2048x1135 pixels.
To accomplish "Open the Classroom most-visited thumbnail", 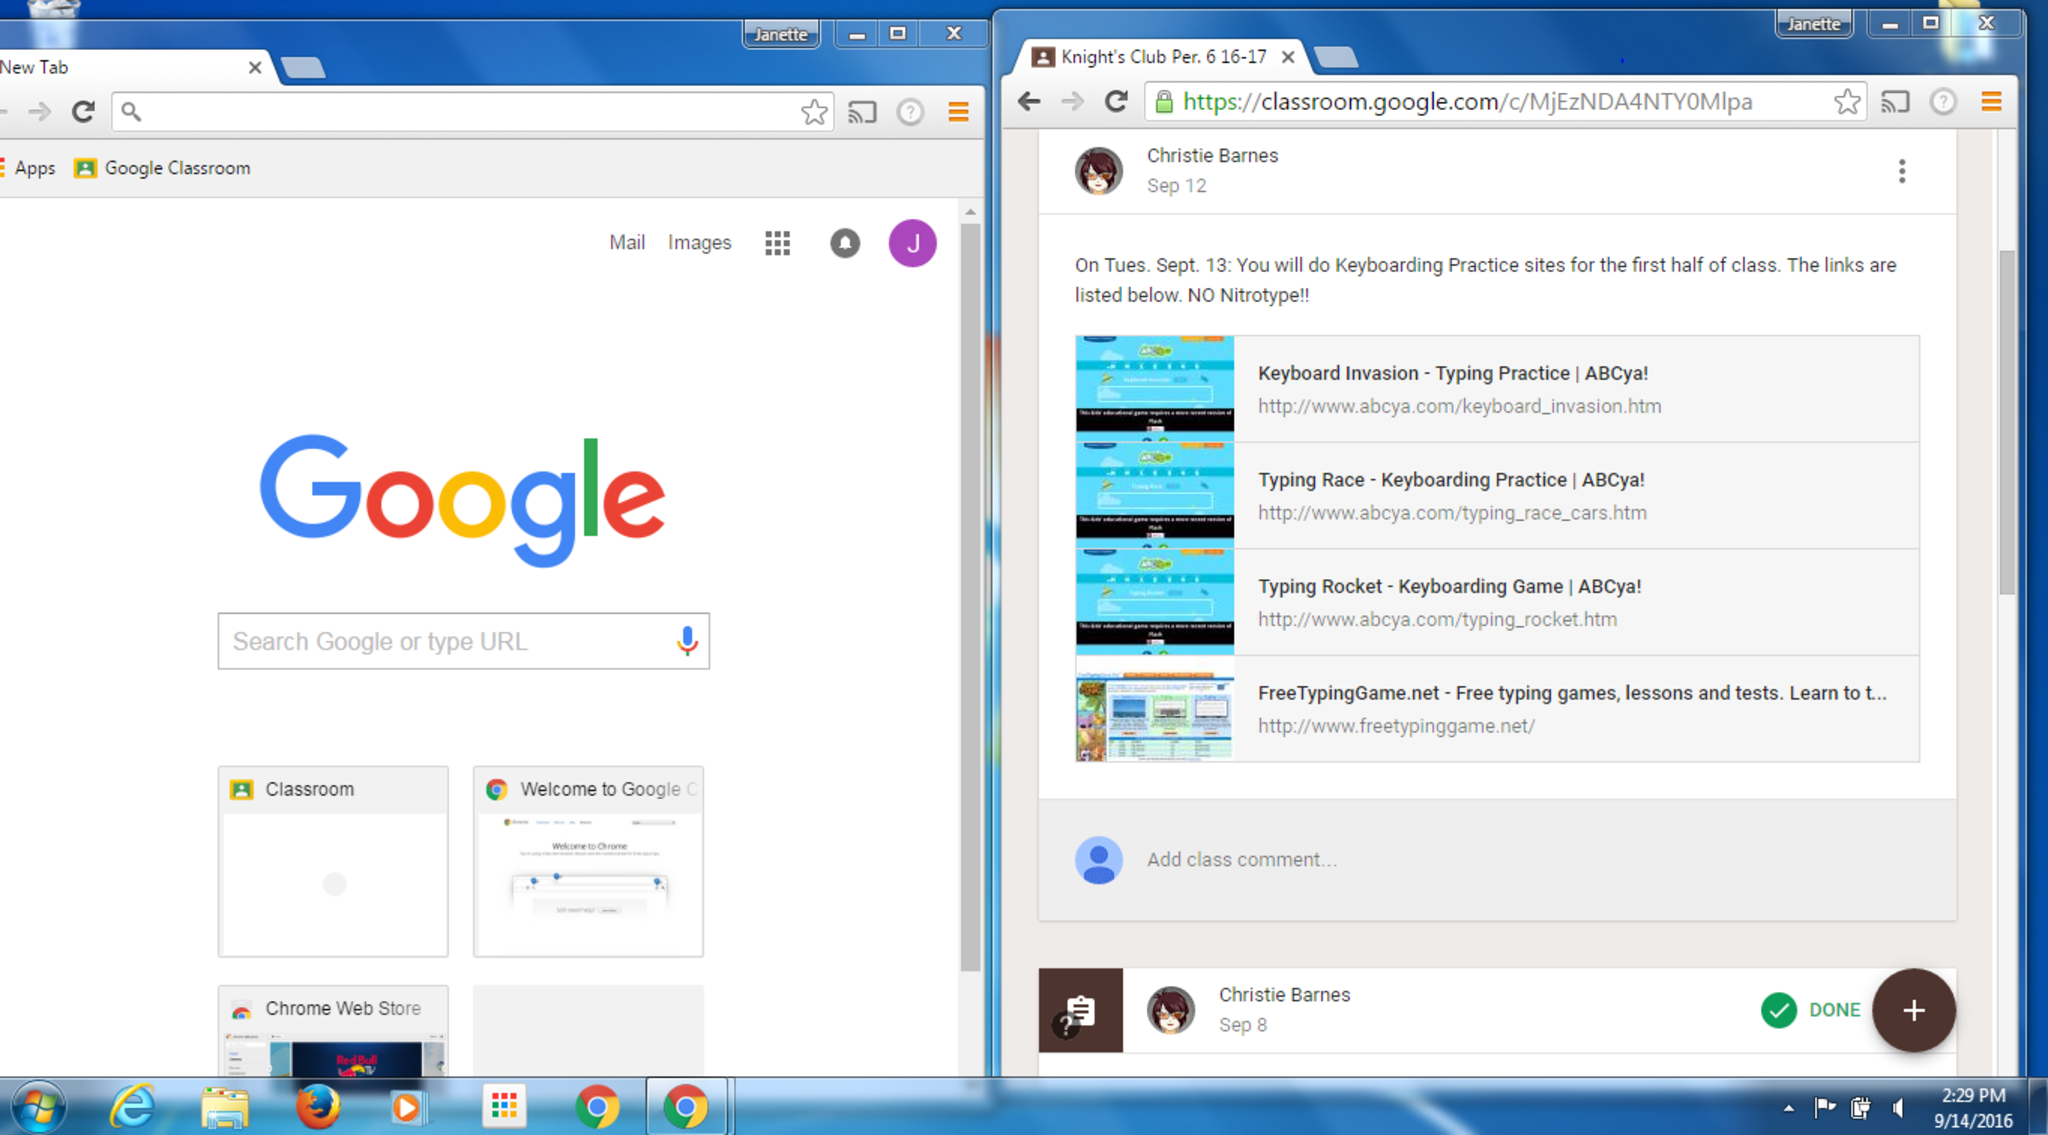I will [x=333, y=861].
